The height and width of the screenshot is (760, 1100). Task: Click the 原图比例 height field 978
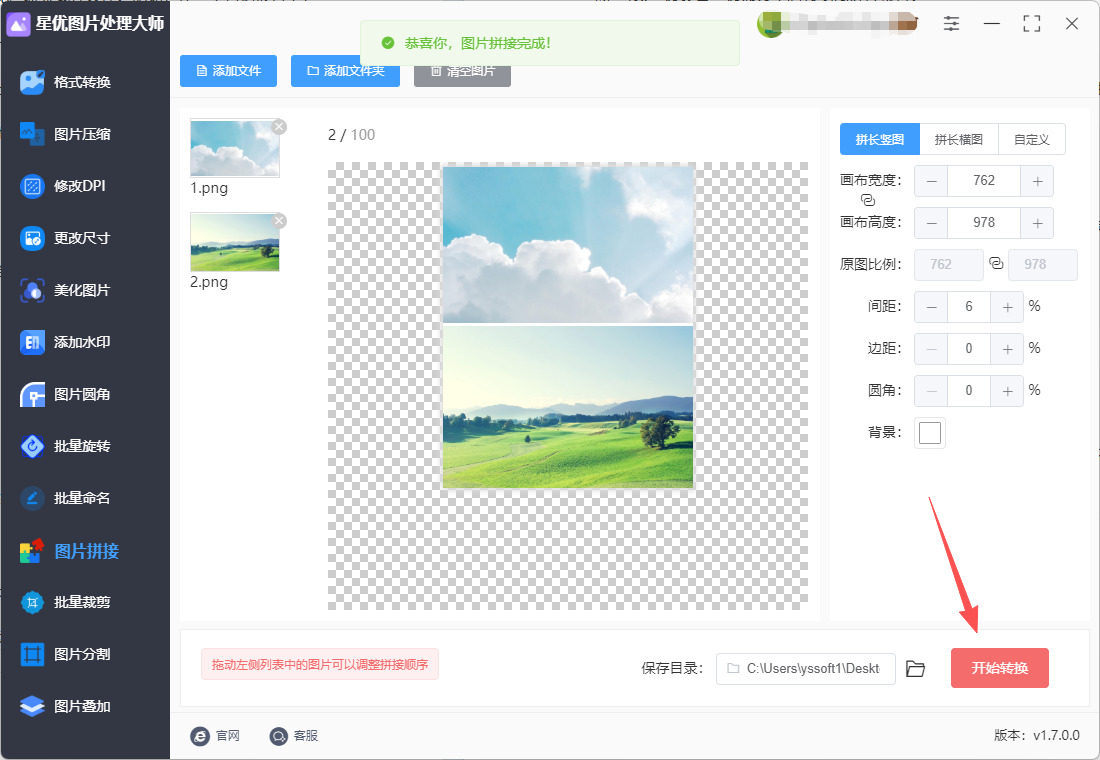[1042, 265]
